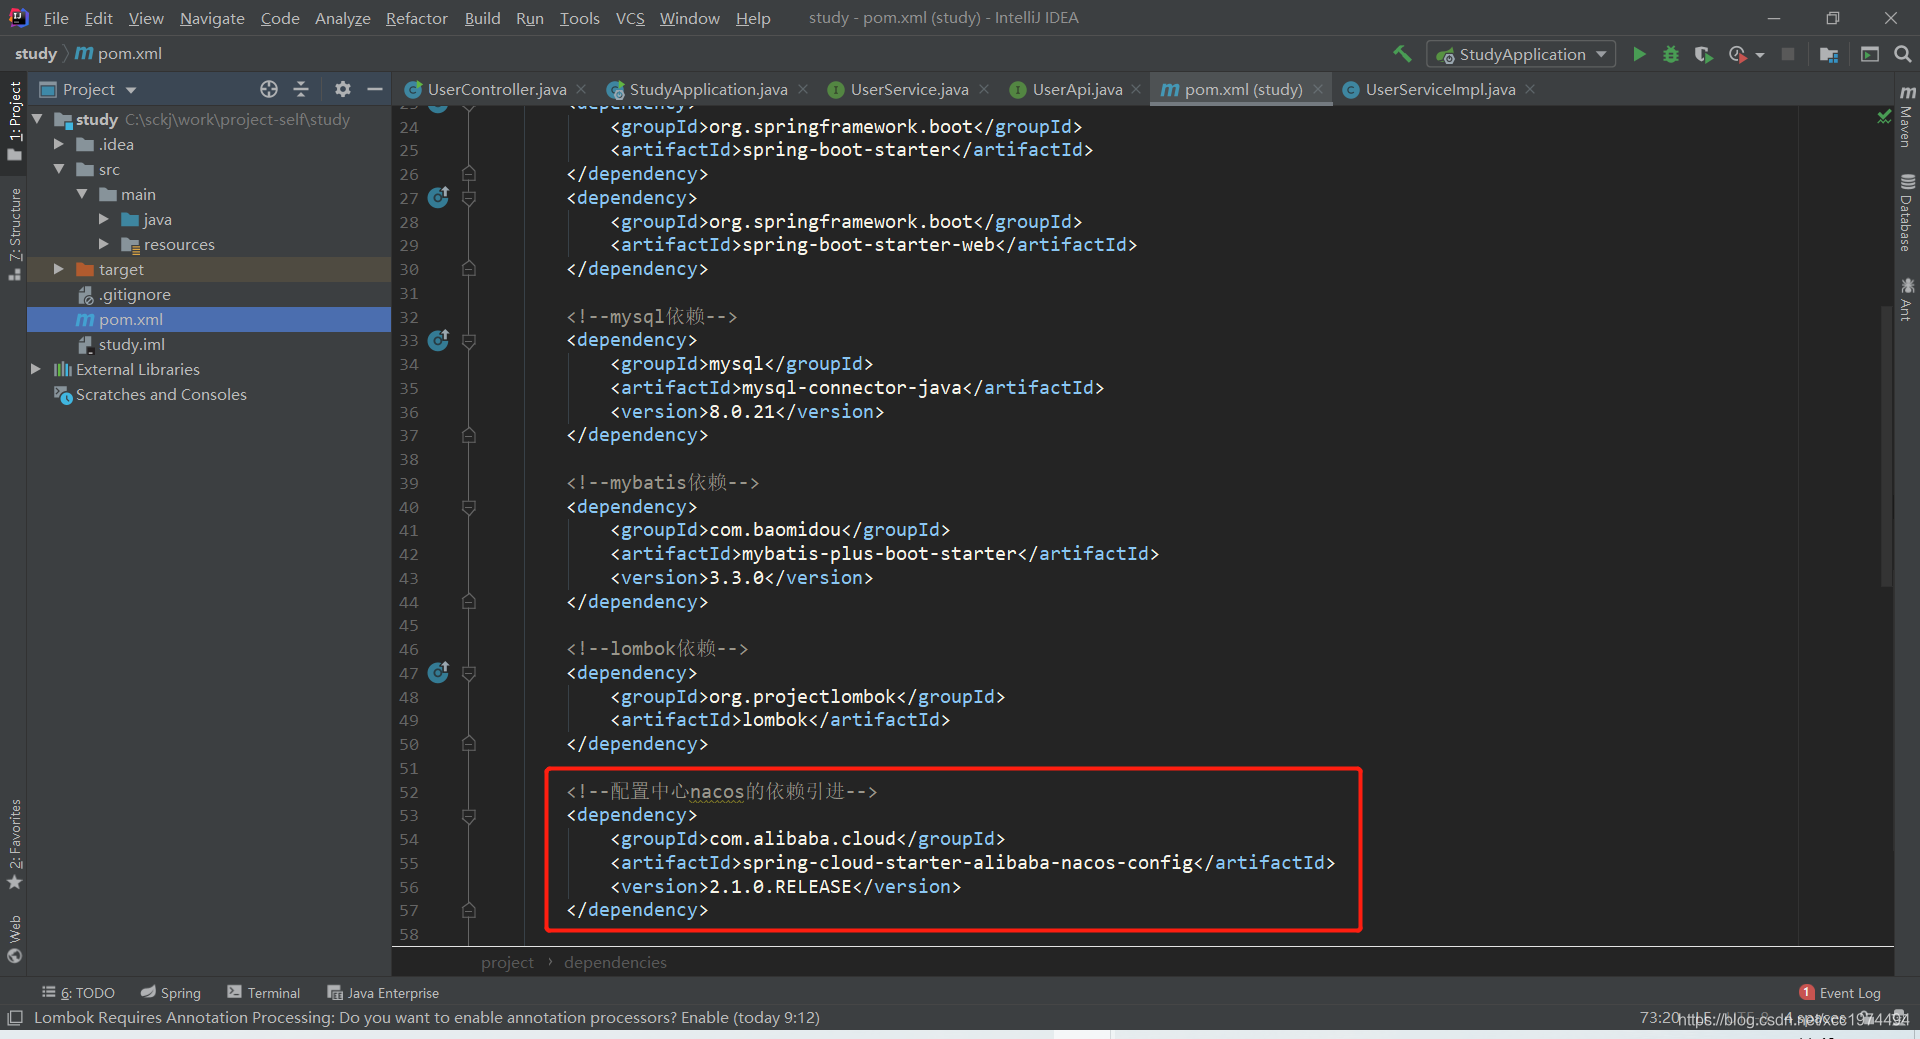Screen dimensions: 1920x1039
Task: Select the .gitignore file
Action: (x=209, y=294)
